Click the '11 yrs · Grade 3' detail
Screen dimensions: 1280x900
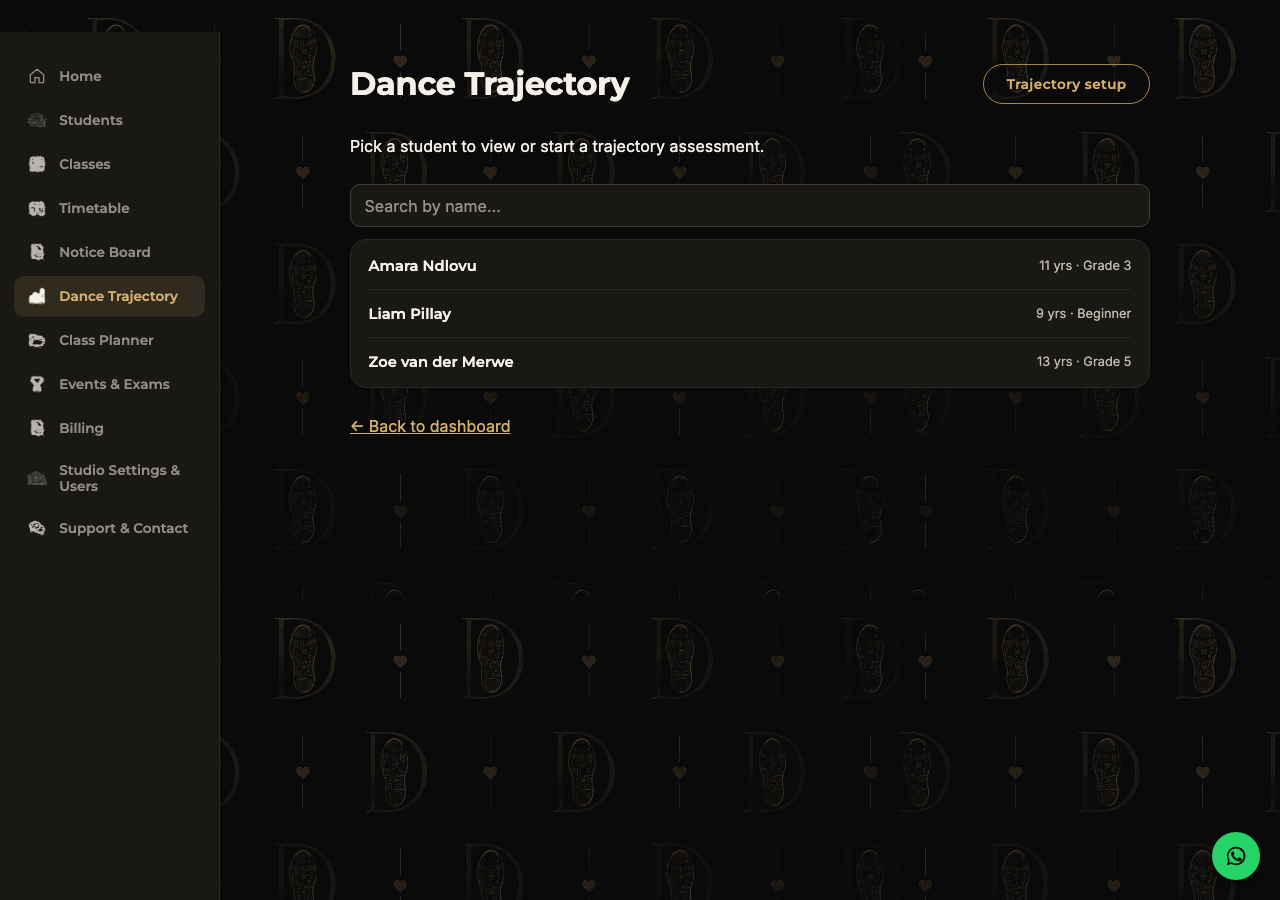[x=1085, y=266]
